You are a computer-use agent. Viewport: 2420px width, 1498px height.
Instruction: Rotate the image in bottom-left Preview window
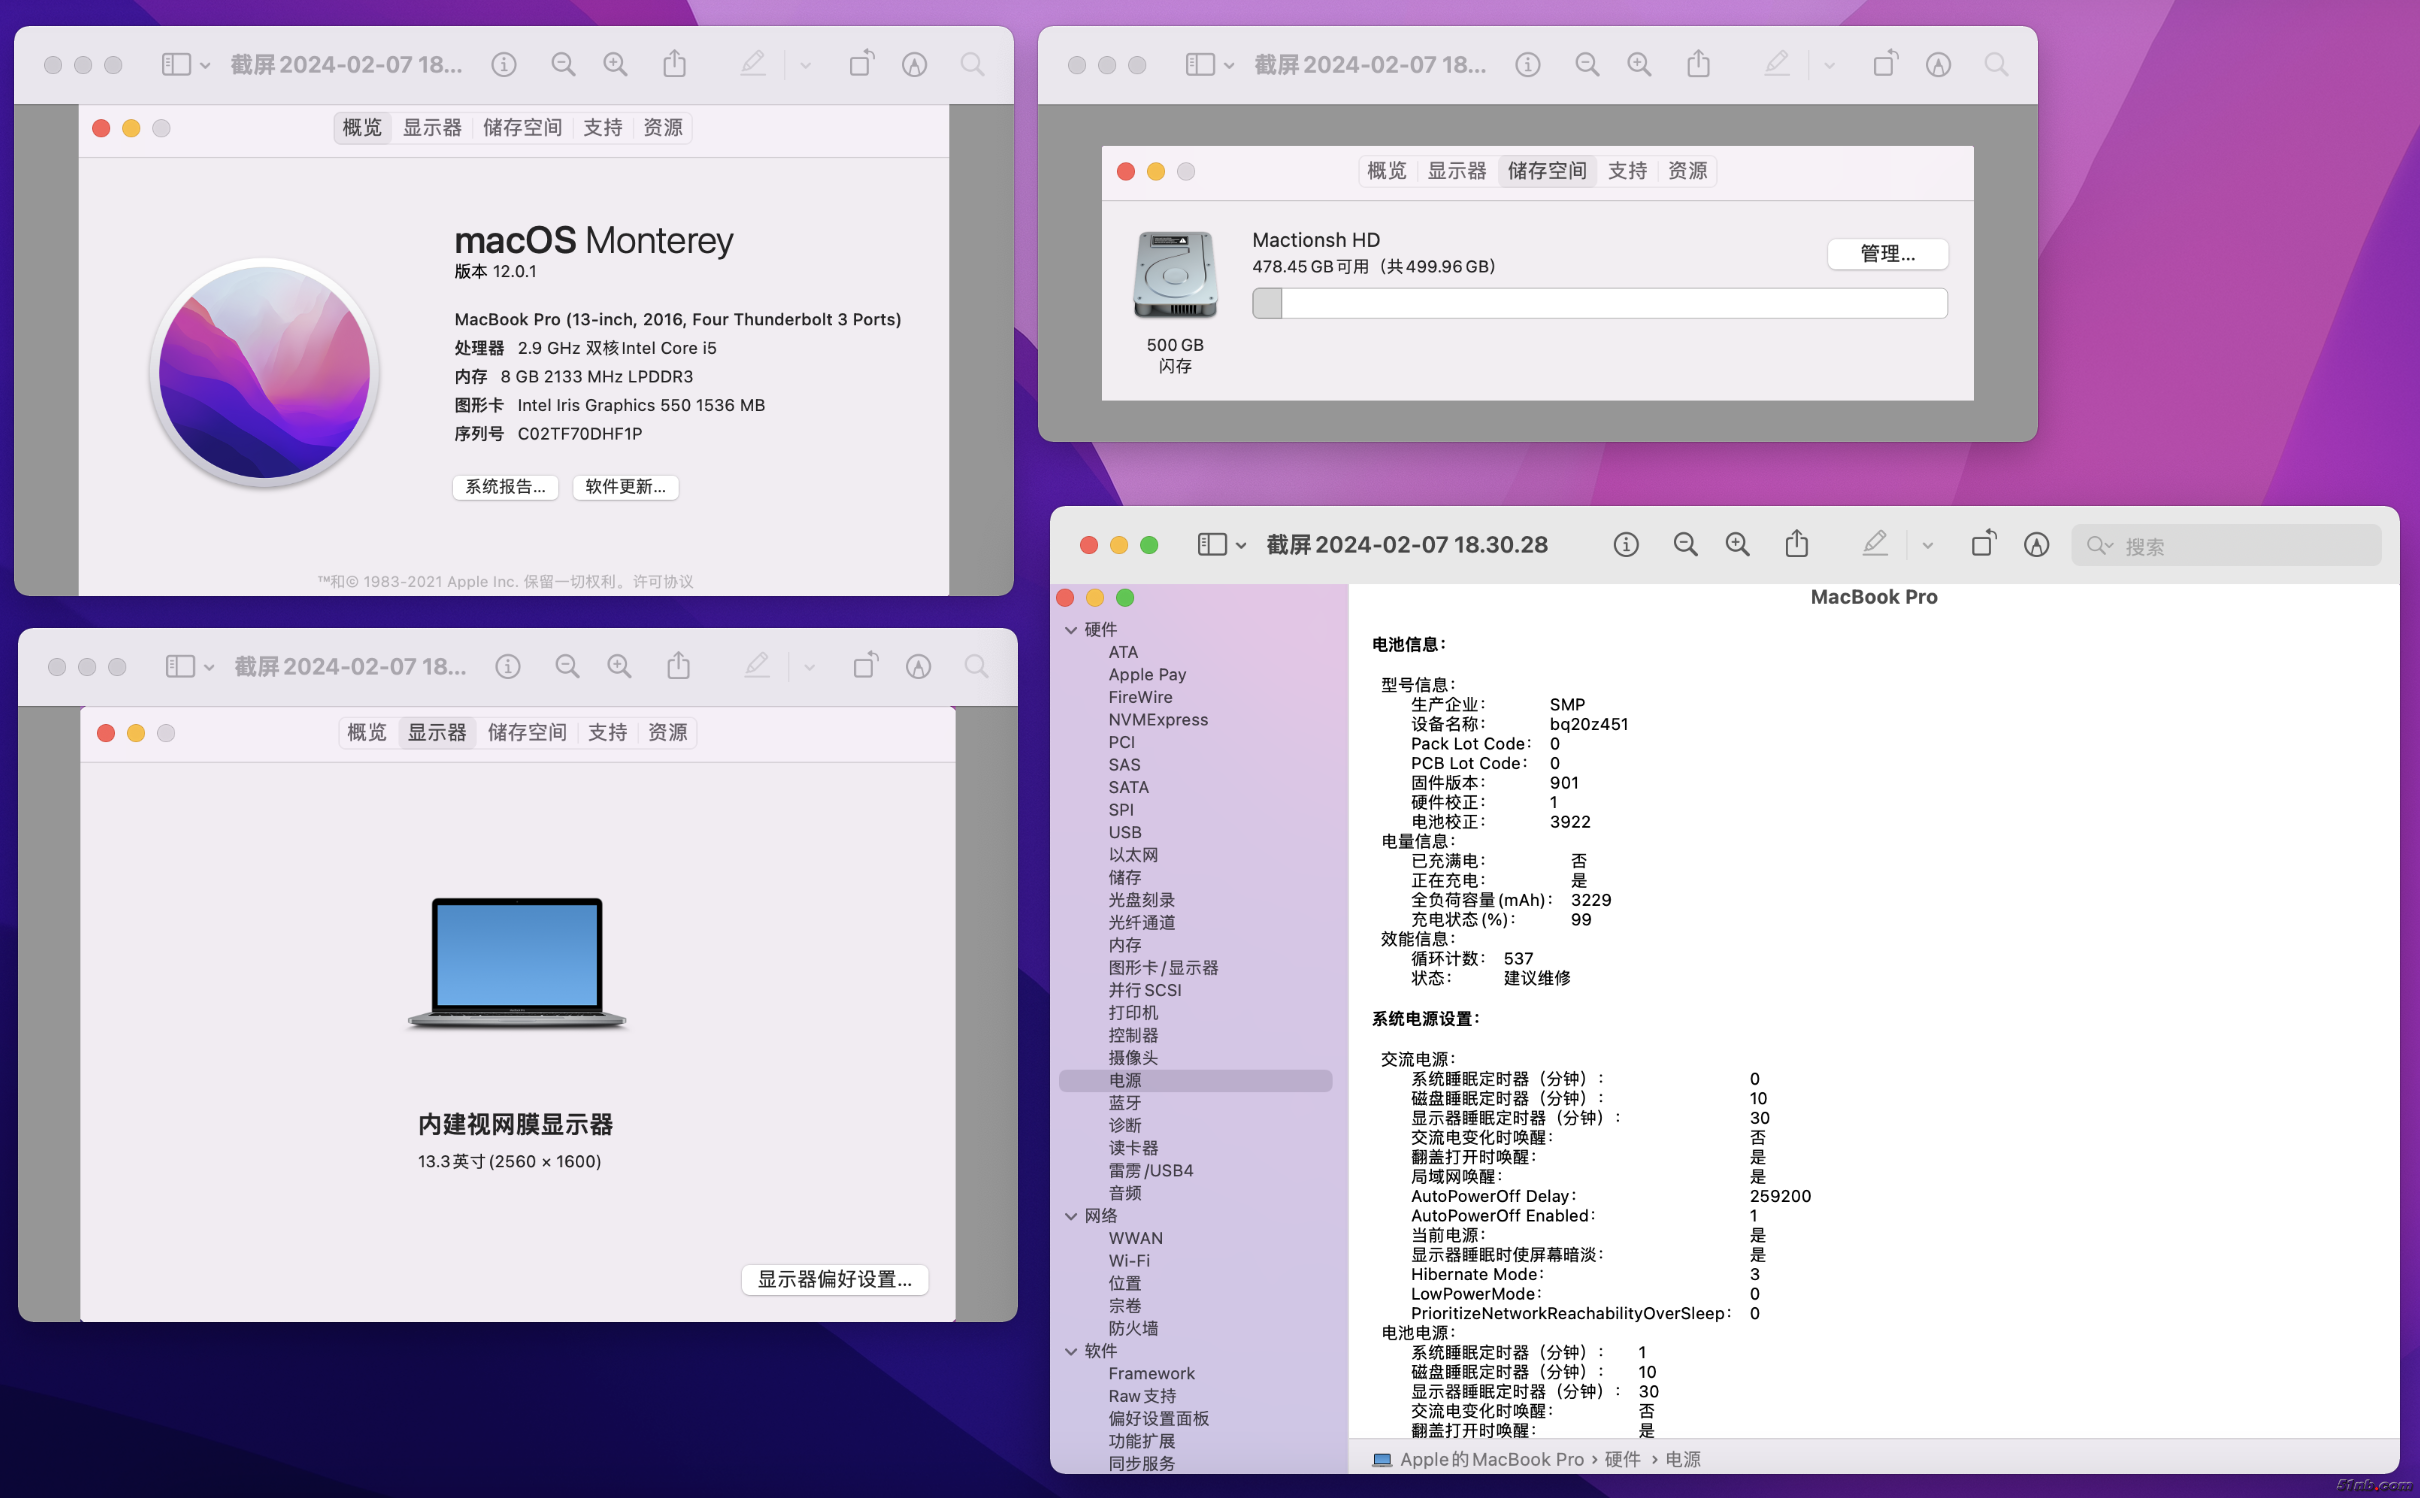click(865, 665)
